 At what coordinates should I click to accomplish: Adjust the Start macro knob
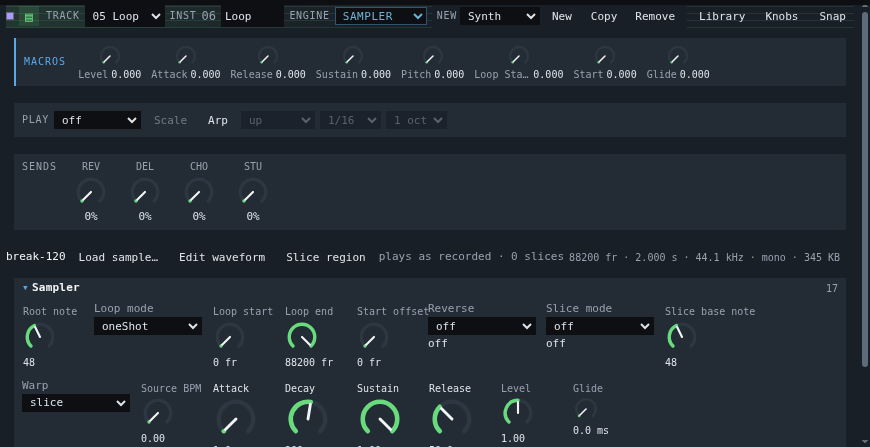(604, 57)
